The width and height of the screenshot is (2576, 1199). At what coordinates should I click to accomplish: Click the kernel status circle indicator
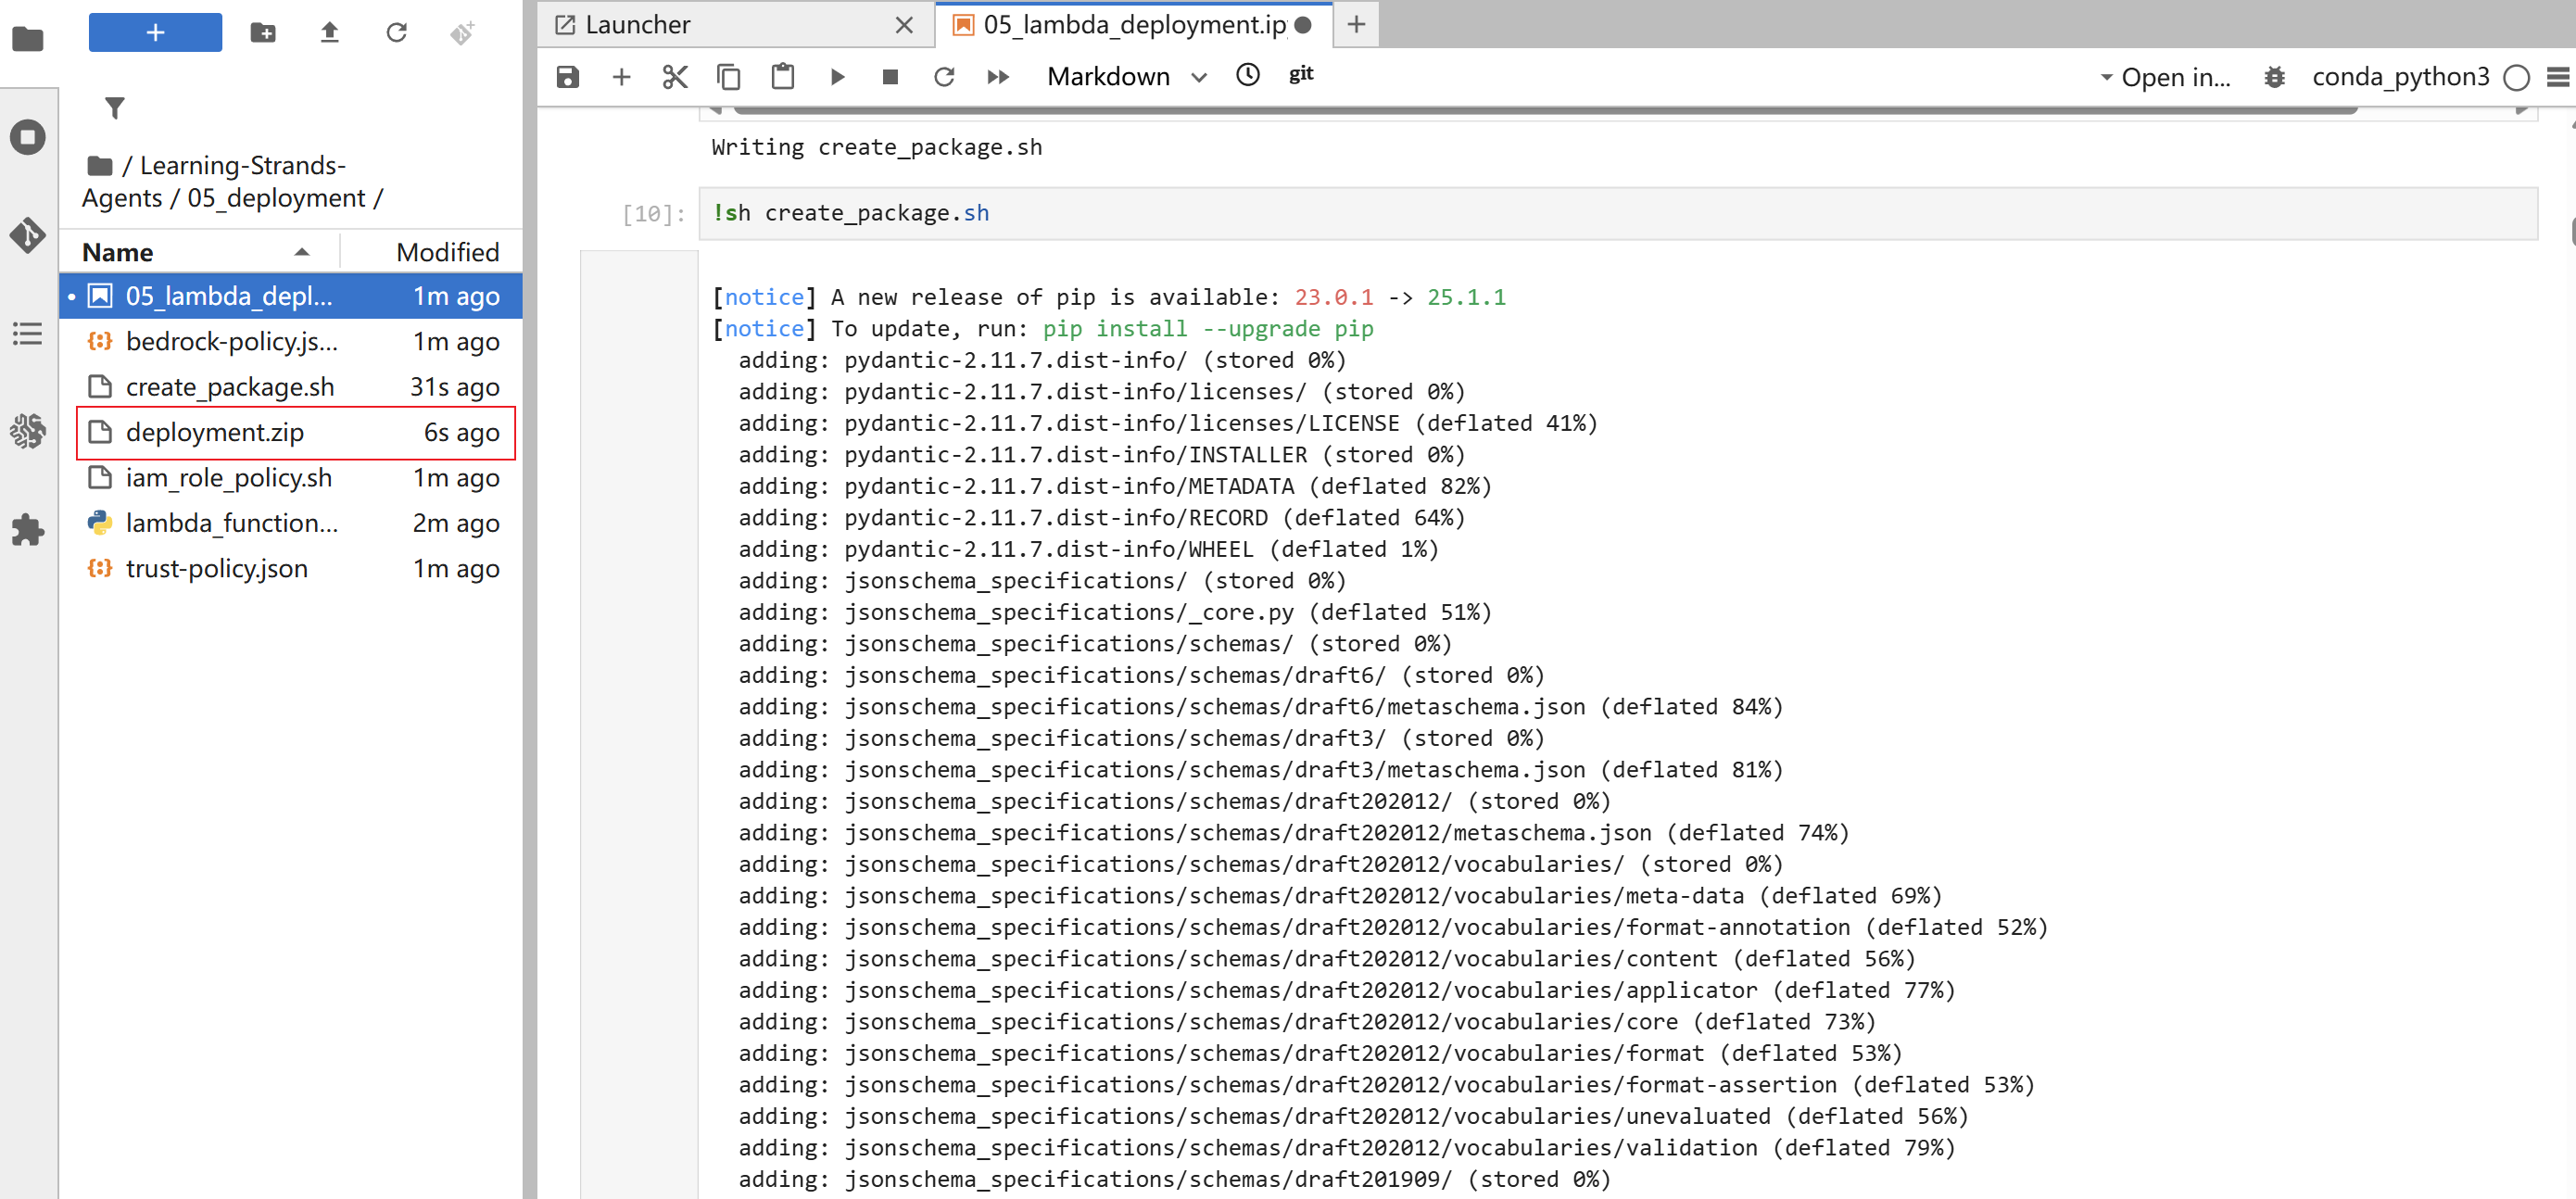(2517, 77)
